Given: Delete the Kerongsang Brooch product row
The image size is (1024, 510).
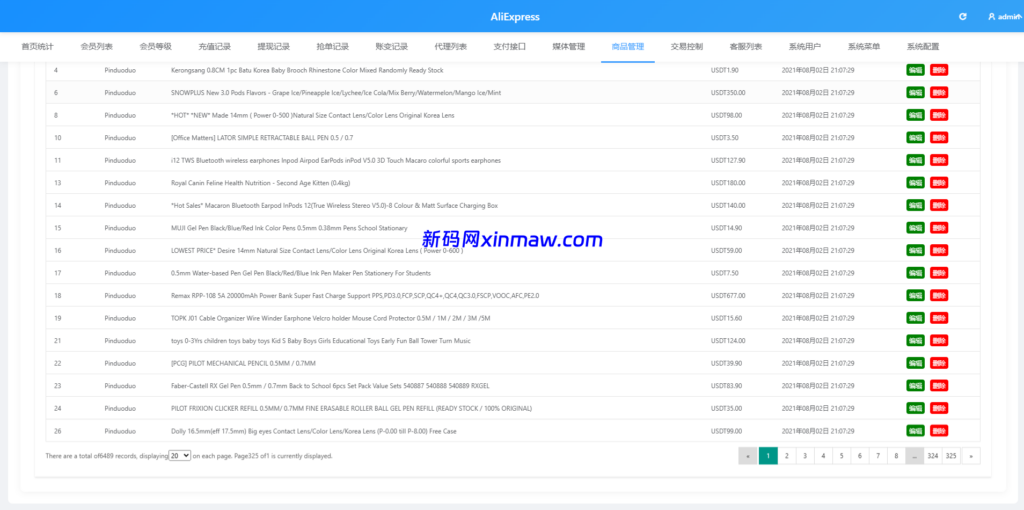Looking at the screenshot, I should [x=939, y=70].
